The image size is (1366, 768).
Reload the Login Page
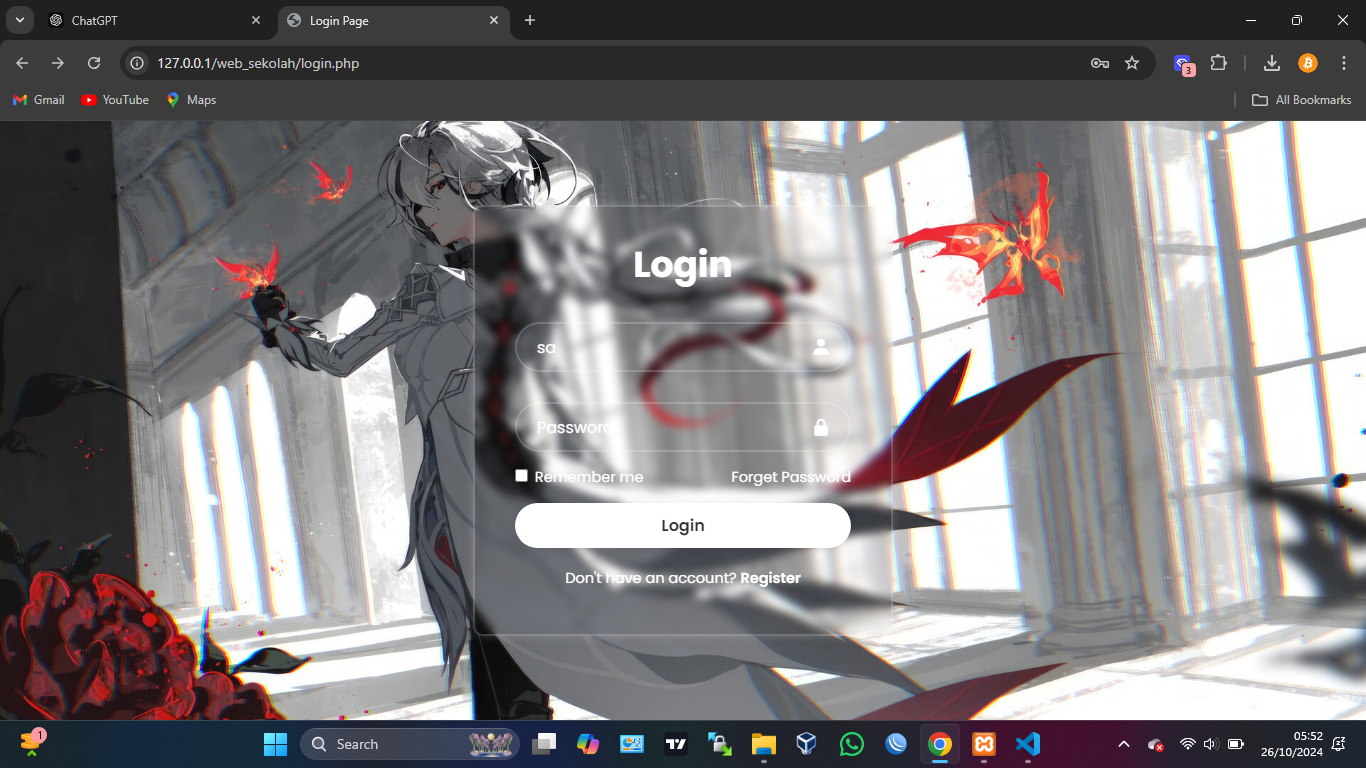pyautogui.click(x=94, y=63)
